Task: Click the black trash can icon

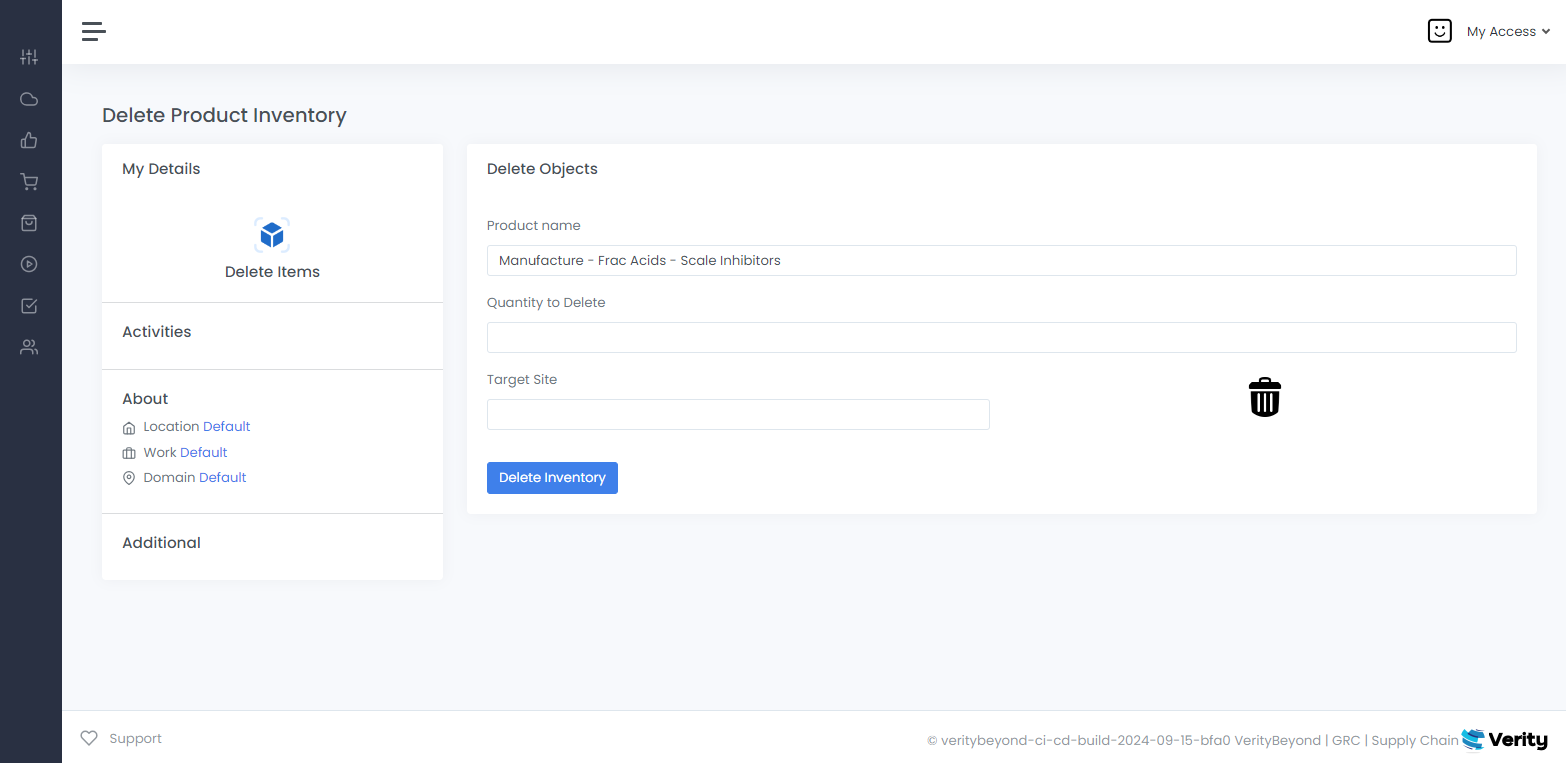Action: (1264, 397)
